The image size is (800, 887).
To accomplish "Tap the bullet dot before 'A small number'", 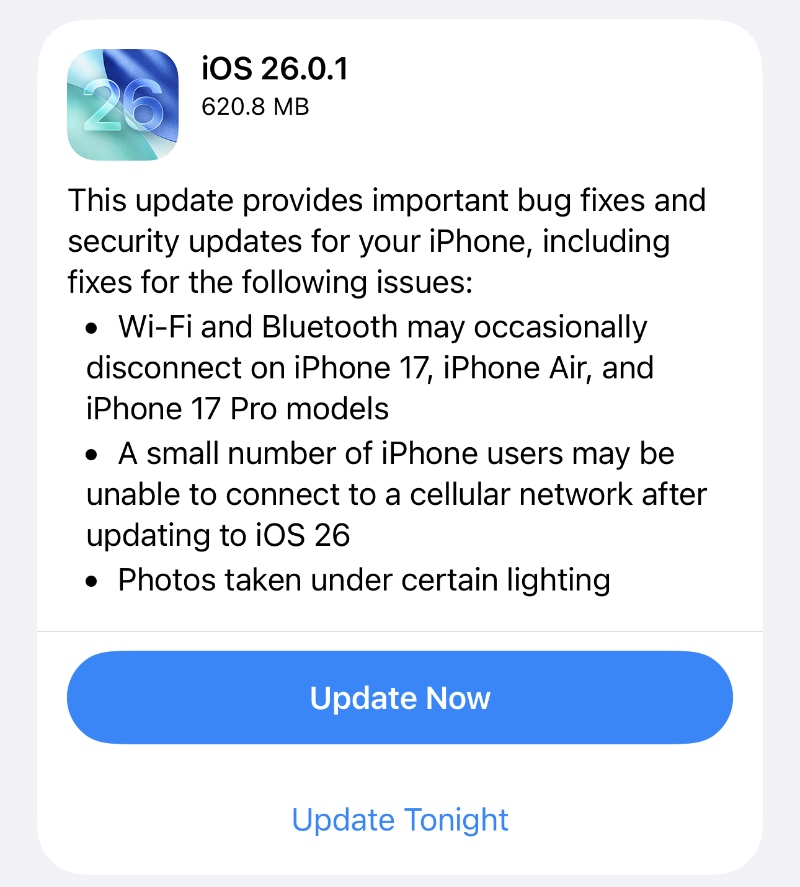I will click(92, 455).
